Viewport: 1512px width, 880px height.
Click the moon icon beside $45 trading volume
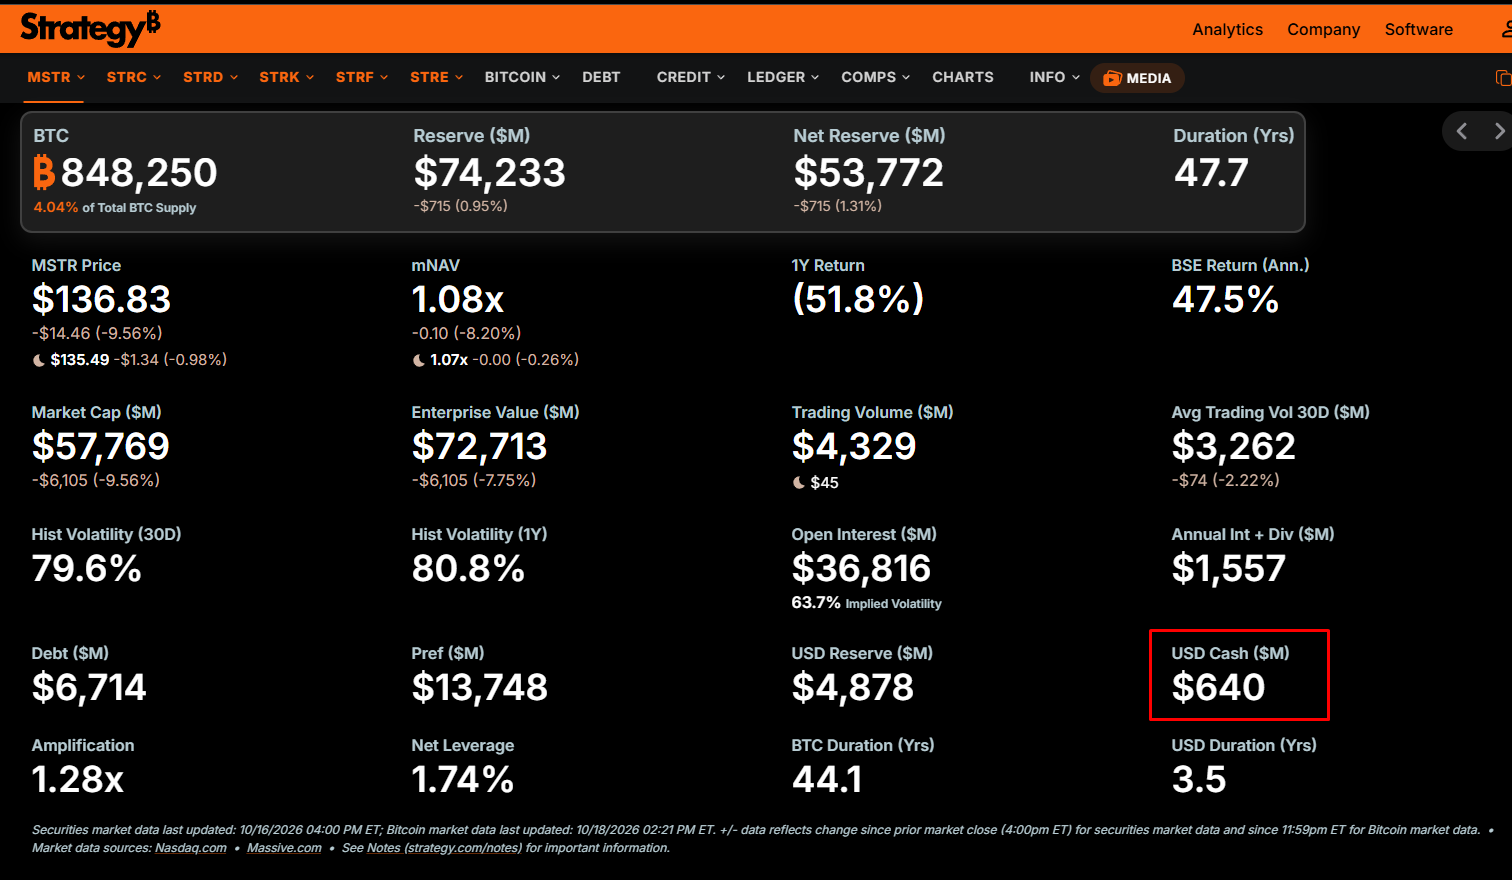coord(799,483)
